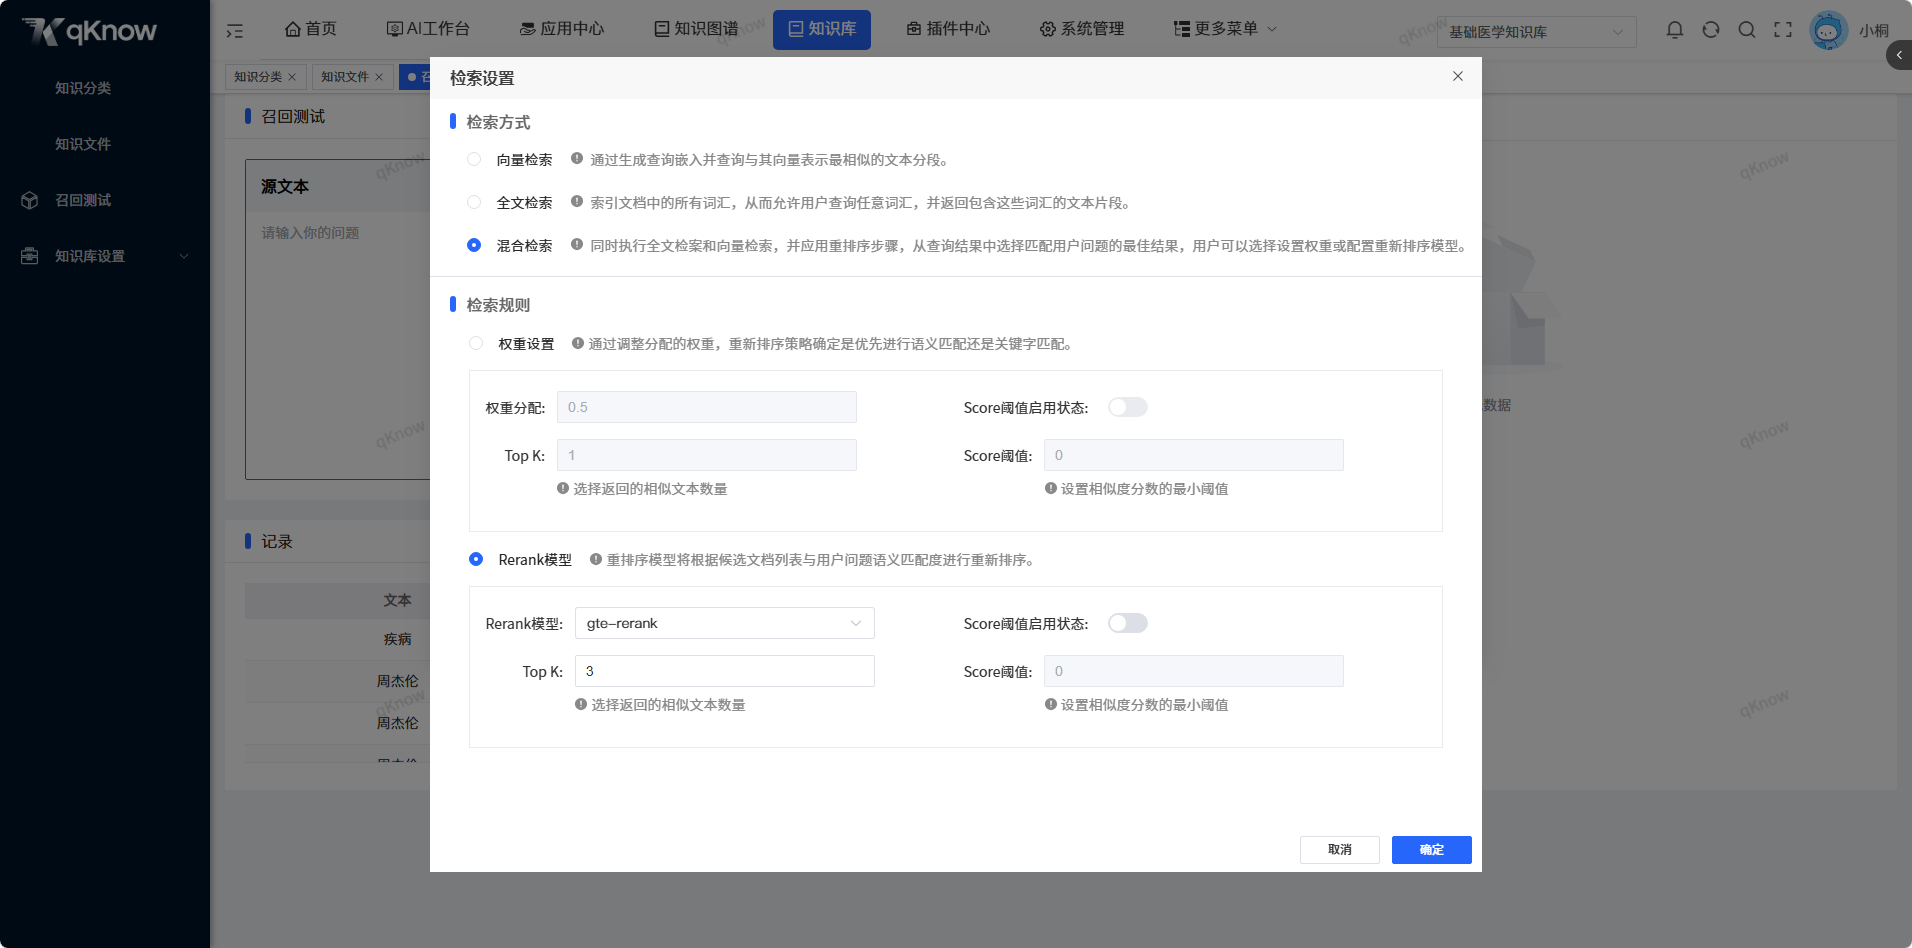Open 插件中心 menu item

click(x=948, y=29)
